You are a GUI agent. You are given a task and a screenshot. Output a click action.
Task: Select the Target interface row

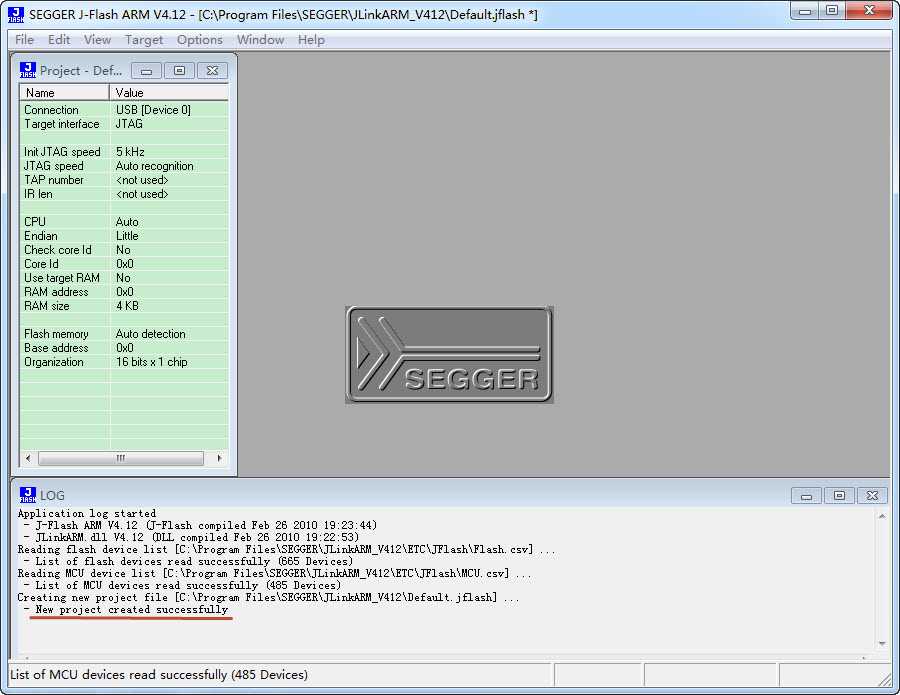pyautogui.click(x=124, y=124)
